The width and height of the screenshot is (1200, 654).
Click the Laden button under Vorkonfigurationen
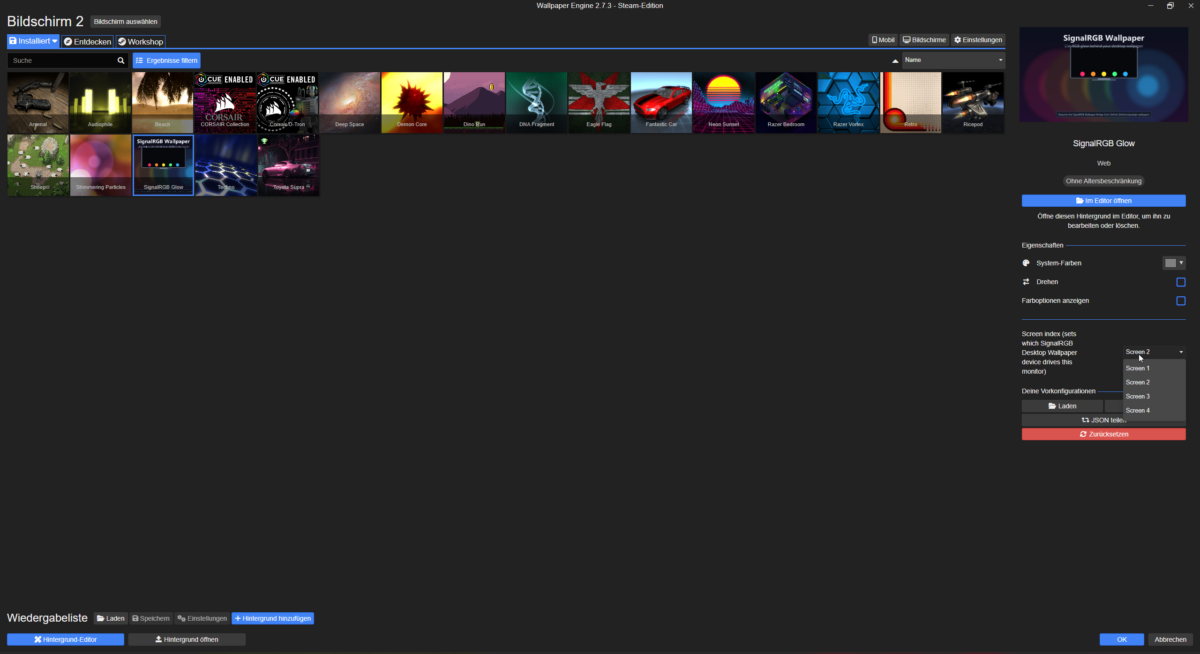click(1062, 406)
